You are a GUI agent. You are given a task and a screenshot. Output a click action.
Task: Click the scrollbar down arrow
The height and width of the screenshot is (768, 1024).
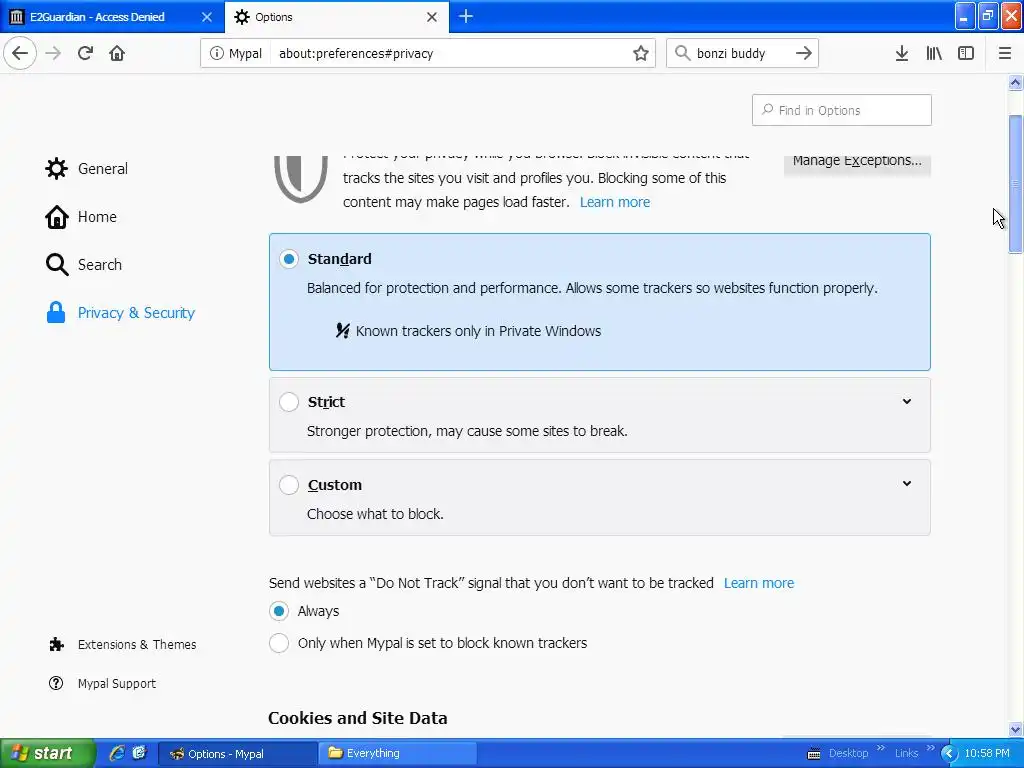(1016, 729)
